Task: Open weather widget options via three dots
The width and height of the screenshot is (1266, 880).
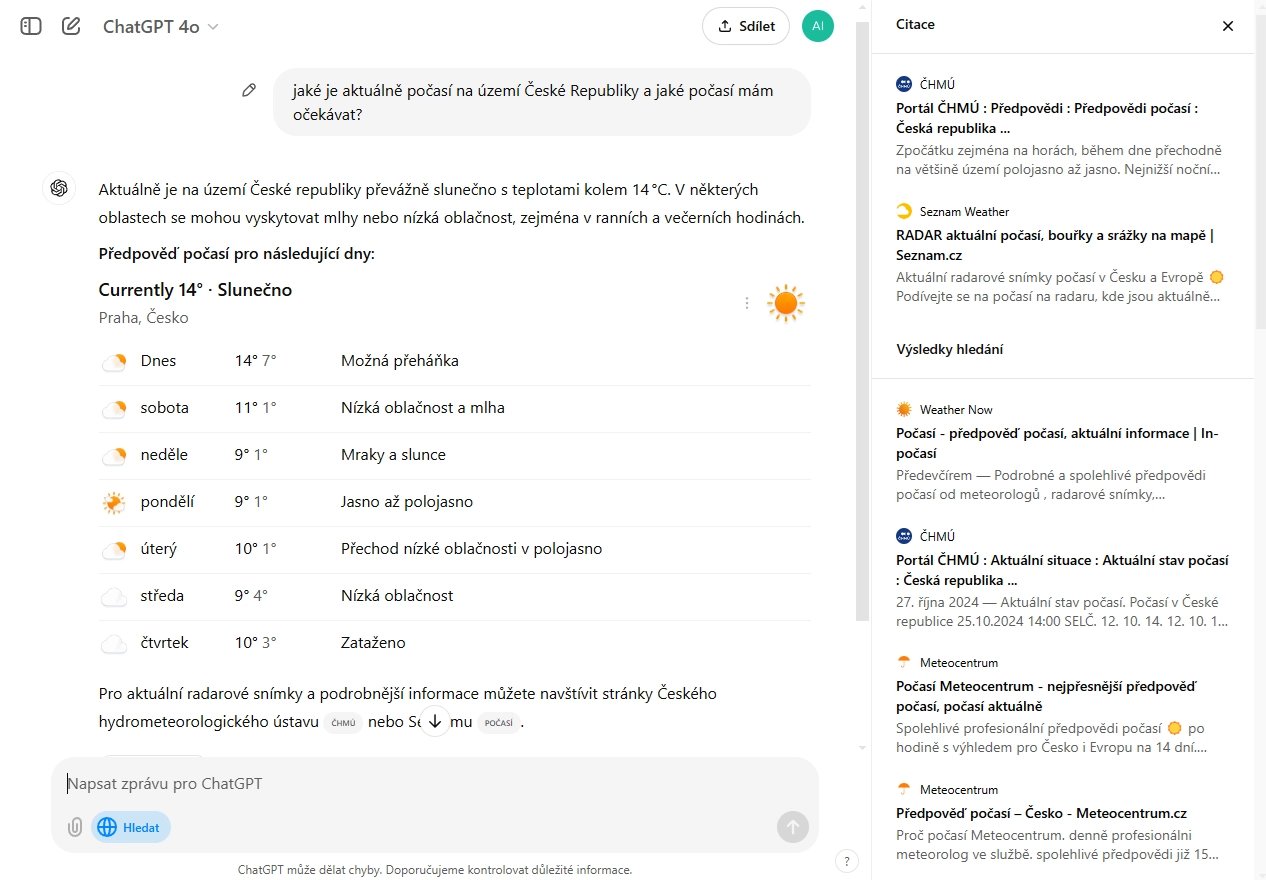Action: pos(747,302)
